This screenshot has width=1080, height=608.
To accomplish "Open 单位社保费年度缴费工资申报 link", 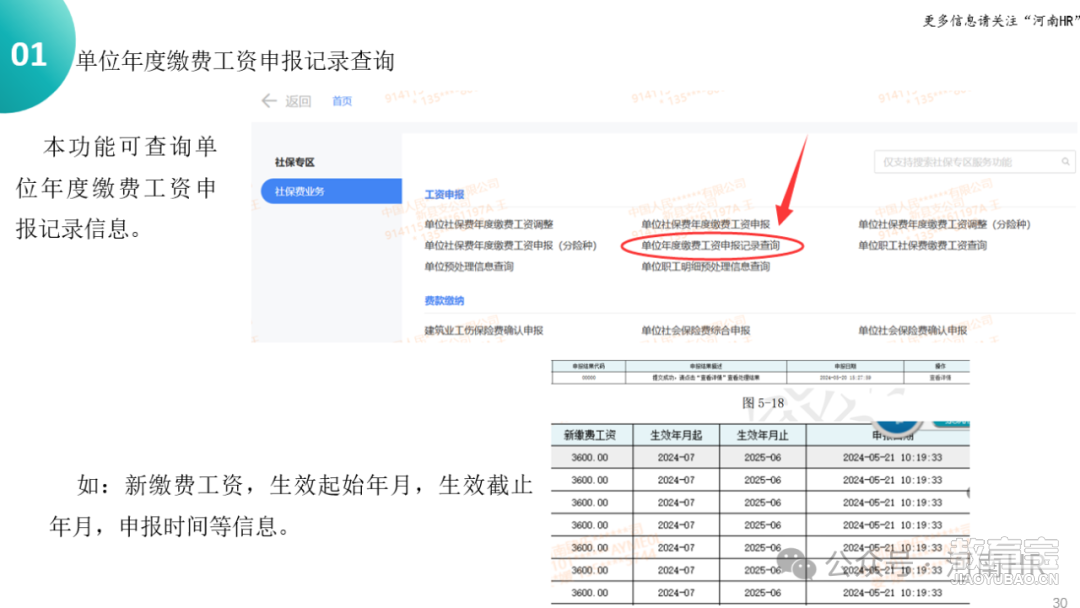I will click(705, 224).
